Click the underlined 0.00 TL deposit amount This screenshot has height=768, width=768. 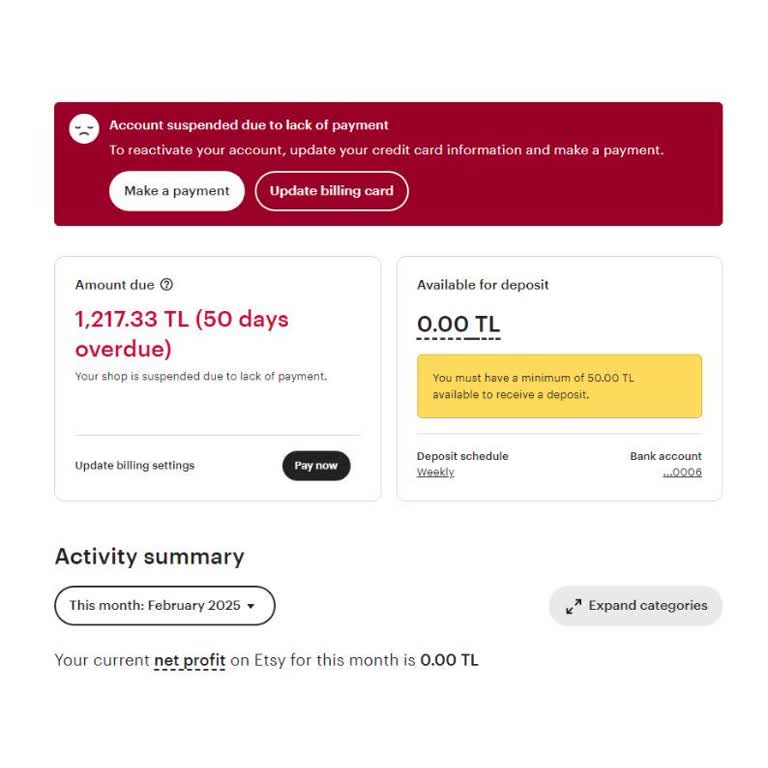458,325
